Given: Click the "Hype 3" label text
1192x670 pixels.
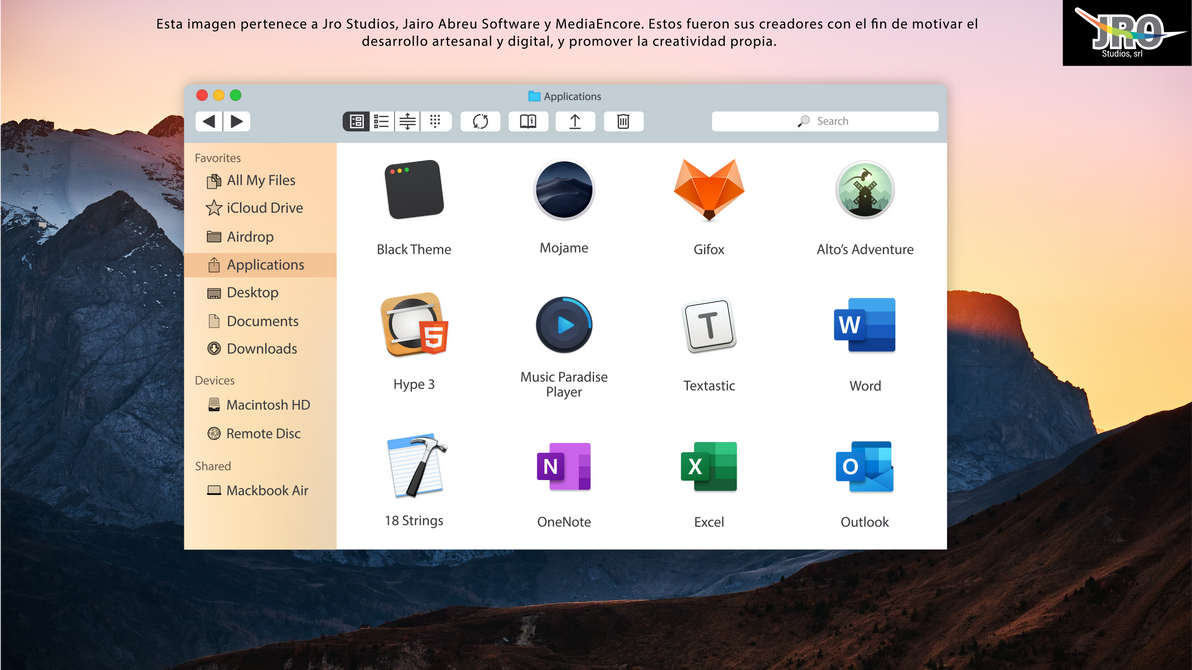Looking at the screenshot, I should pyautogui.click(x=414, y=385).
